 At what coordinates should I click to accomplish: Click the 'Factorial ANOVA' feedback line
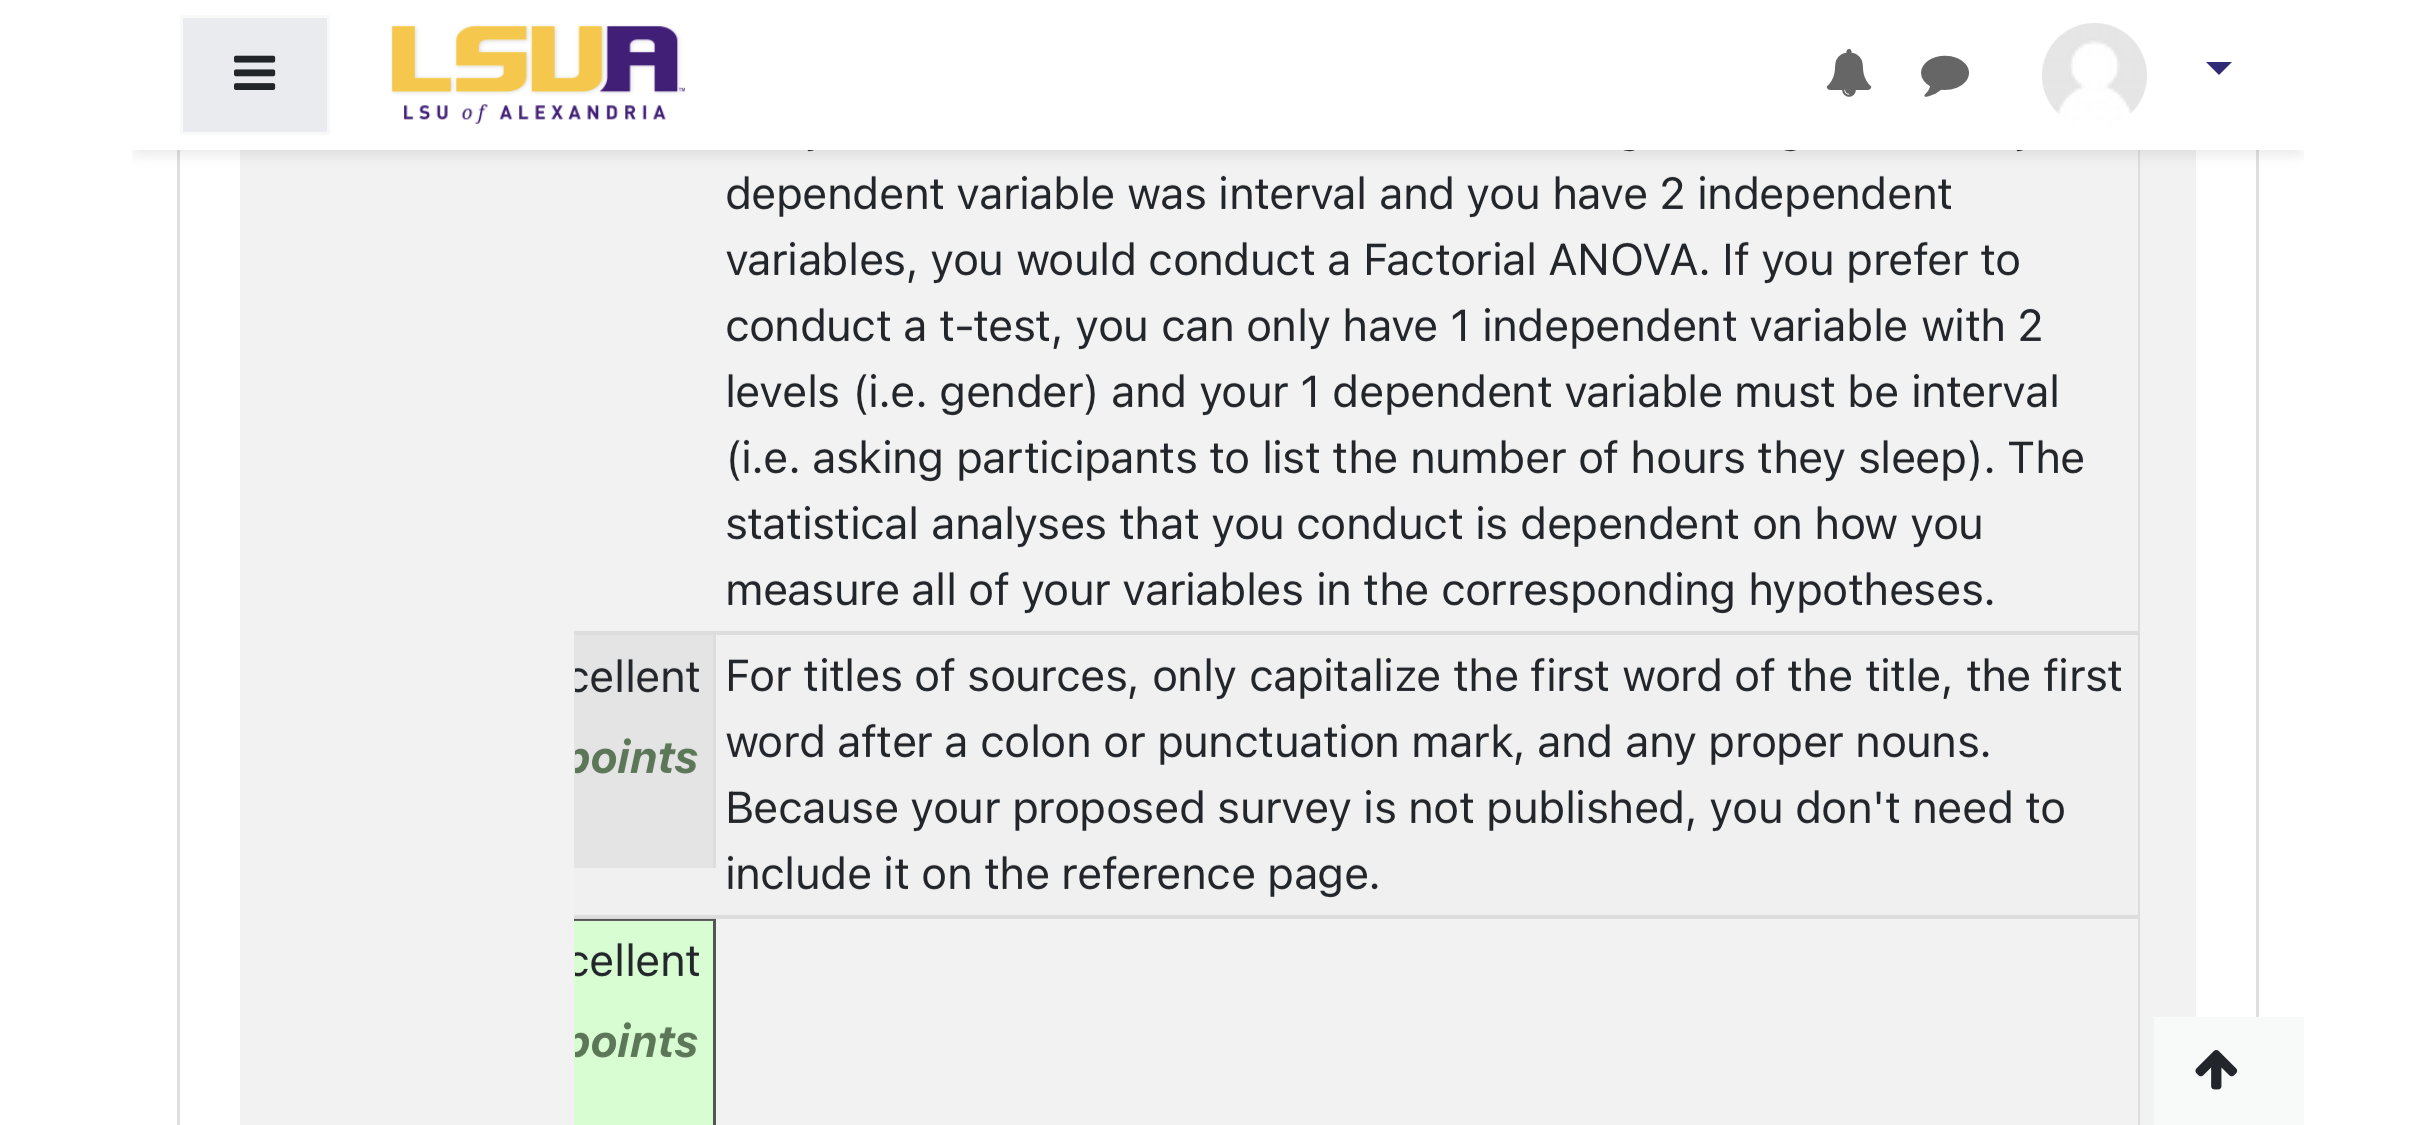pyautogui.click(x=1372, y=260)
